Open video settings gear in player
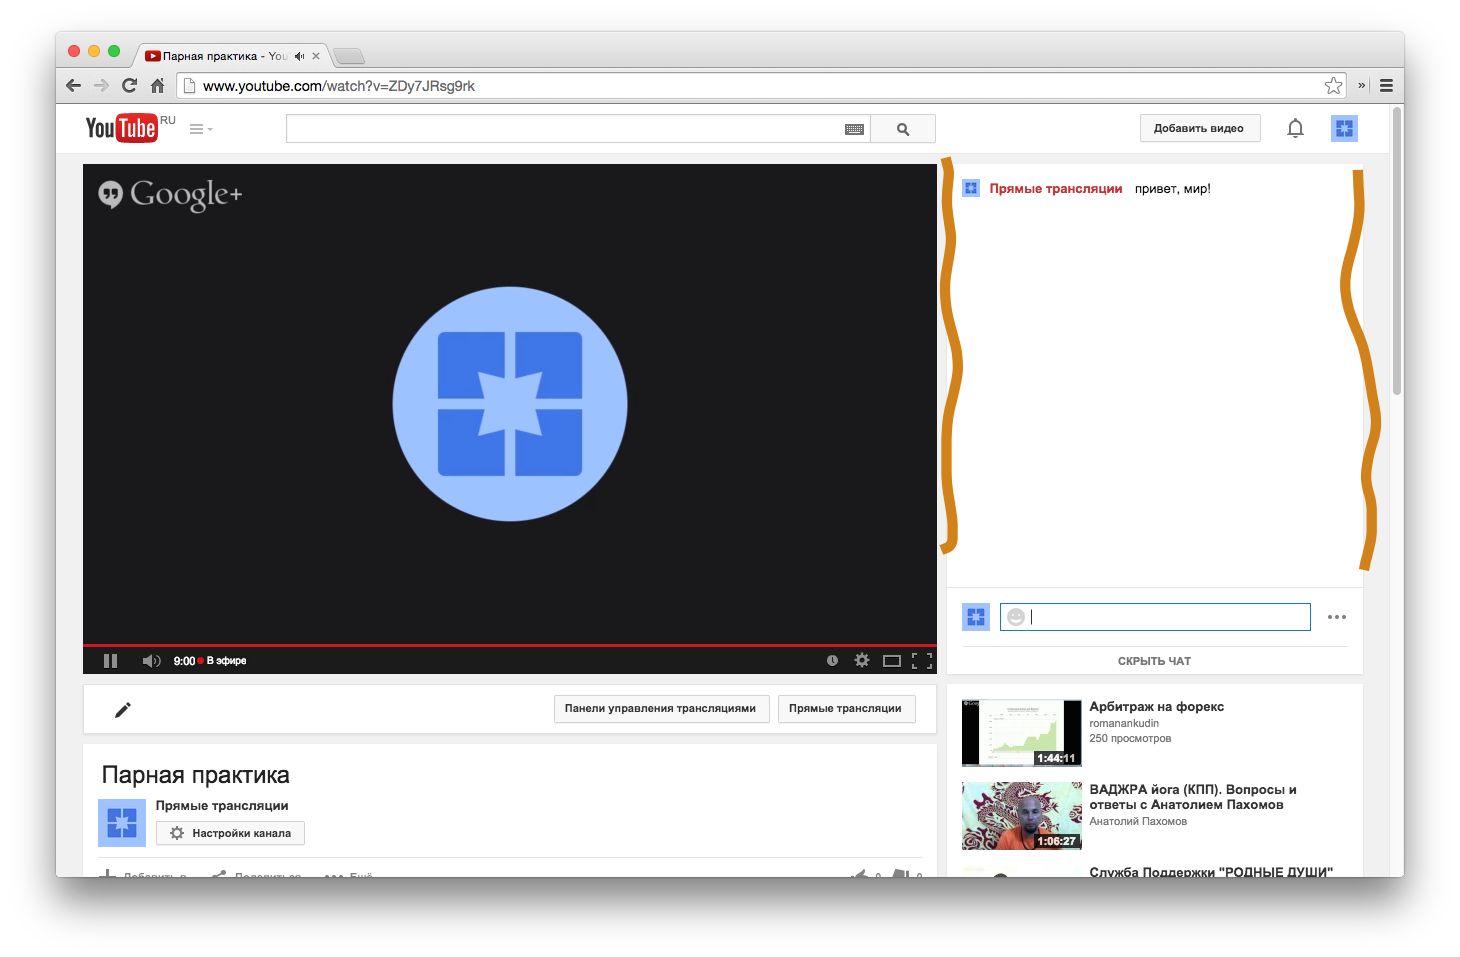The image size is (1460, 957). (862, 661)
